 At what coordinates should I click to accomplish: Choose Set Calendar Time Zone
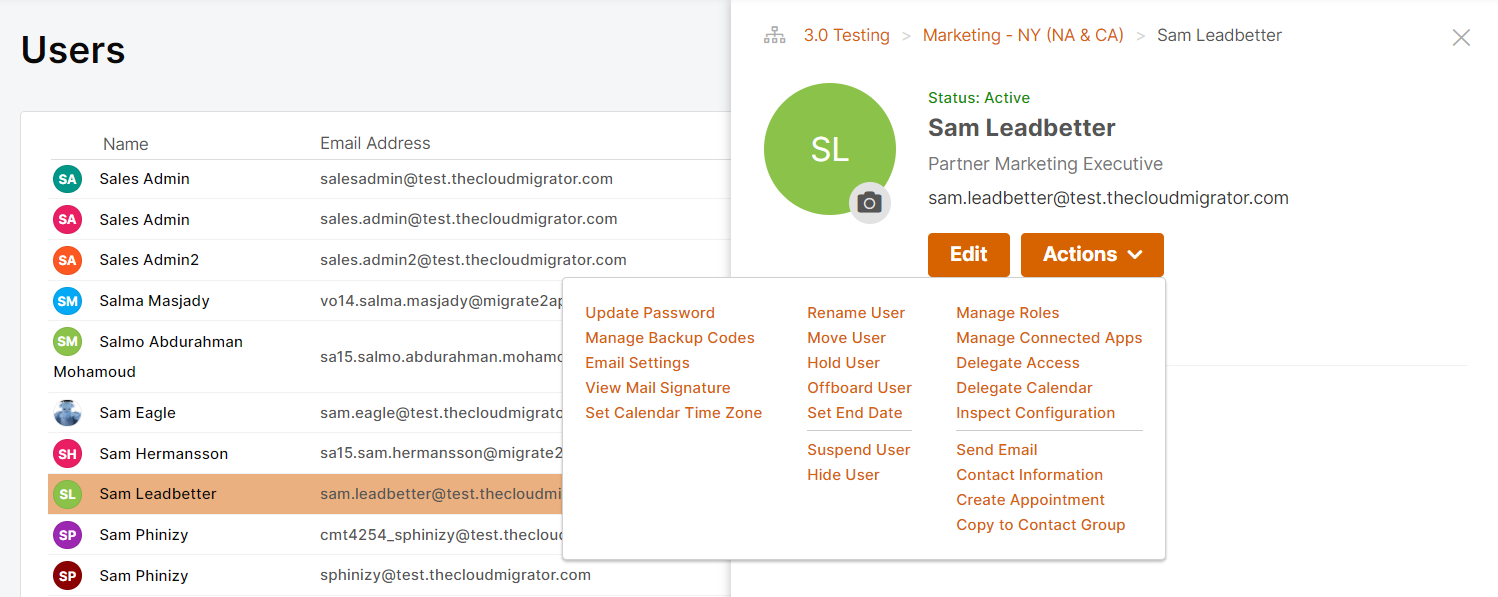coord(673,413)
